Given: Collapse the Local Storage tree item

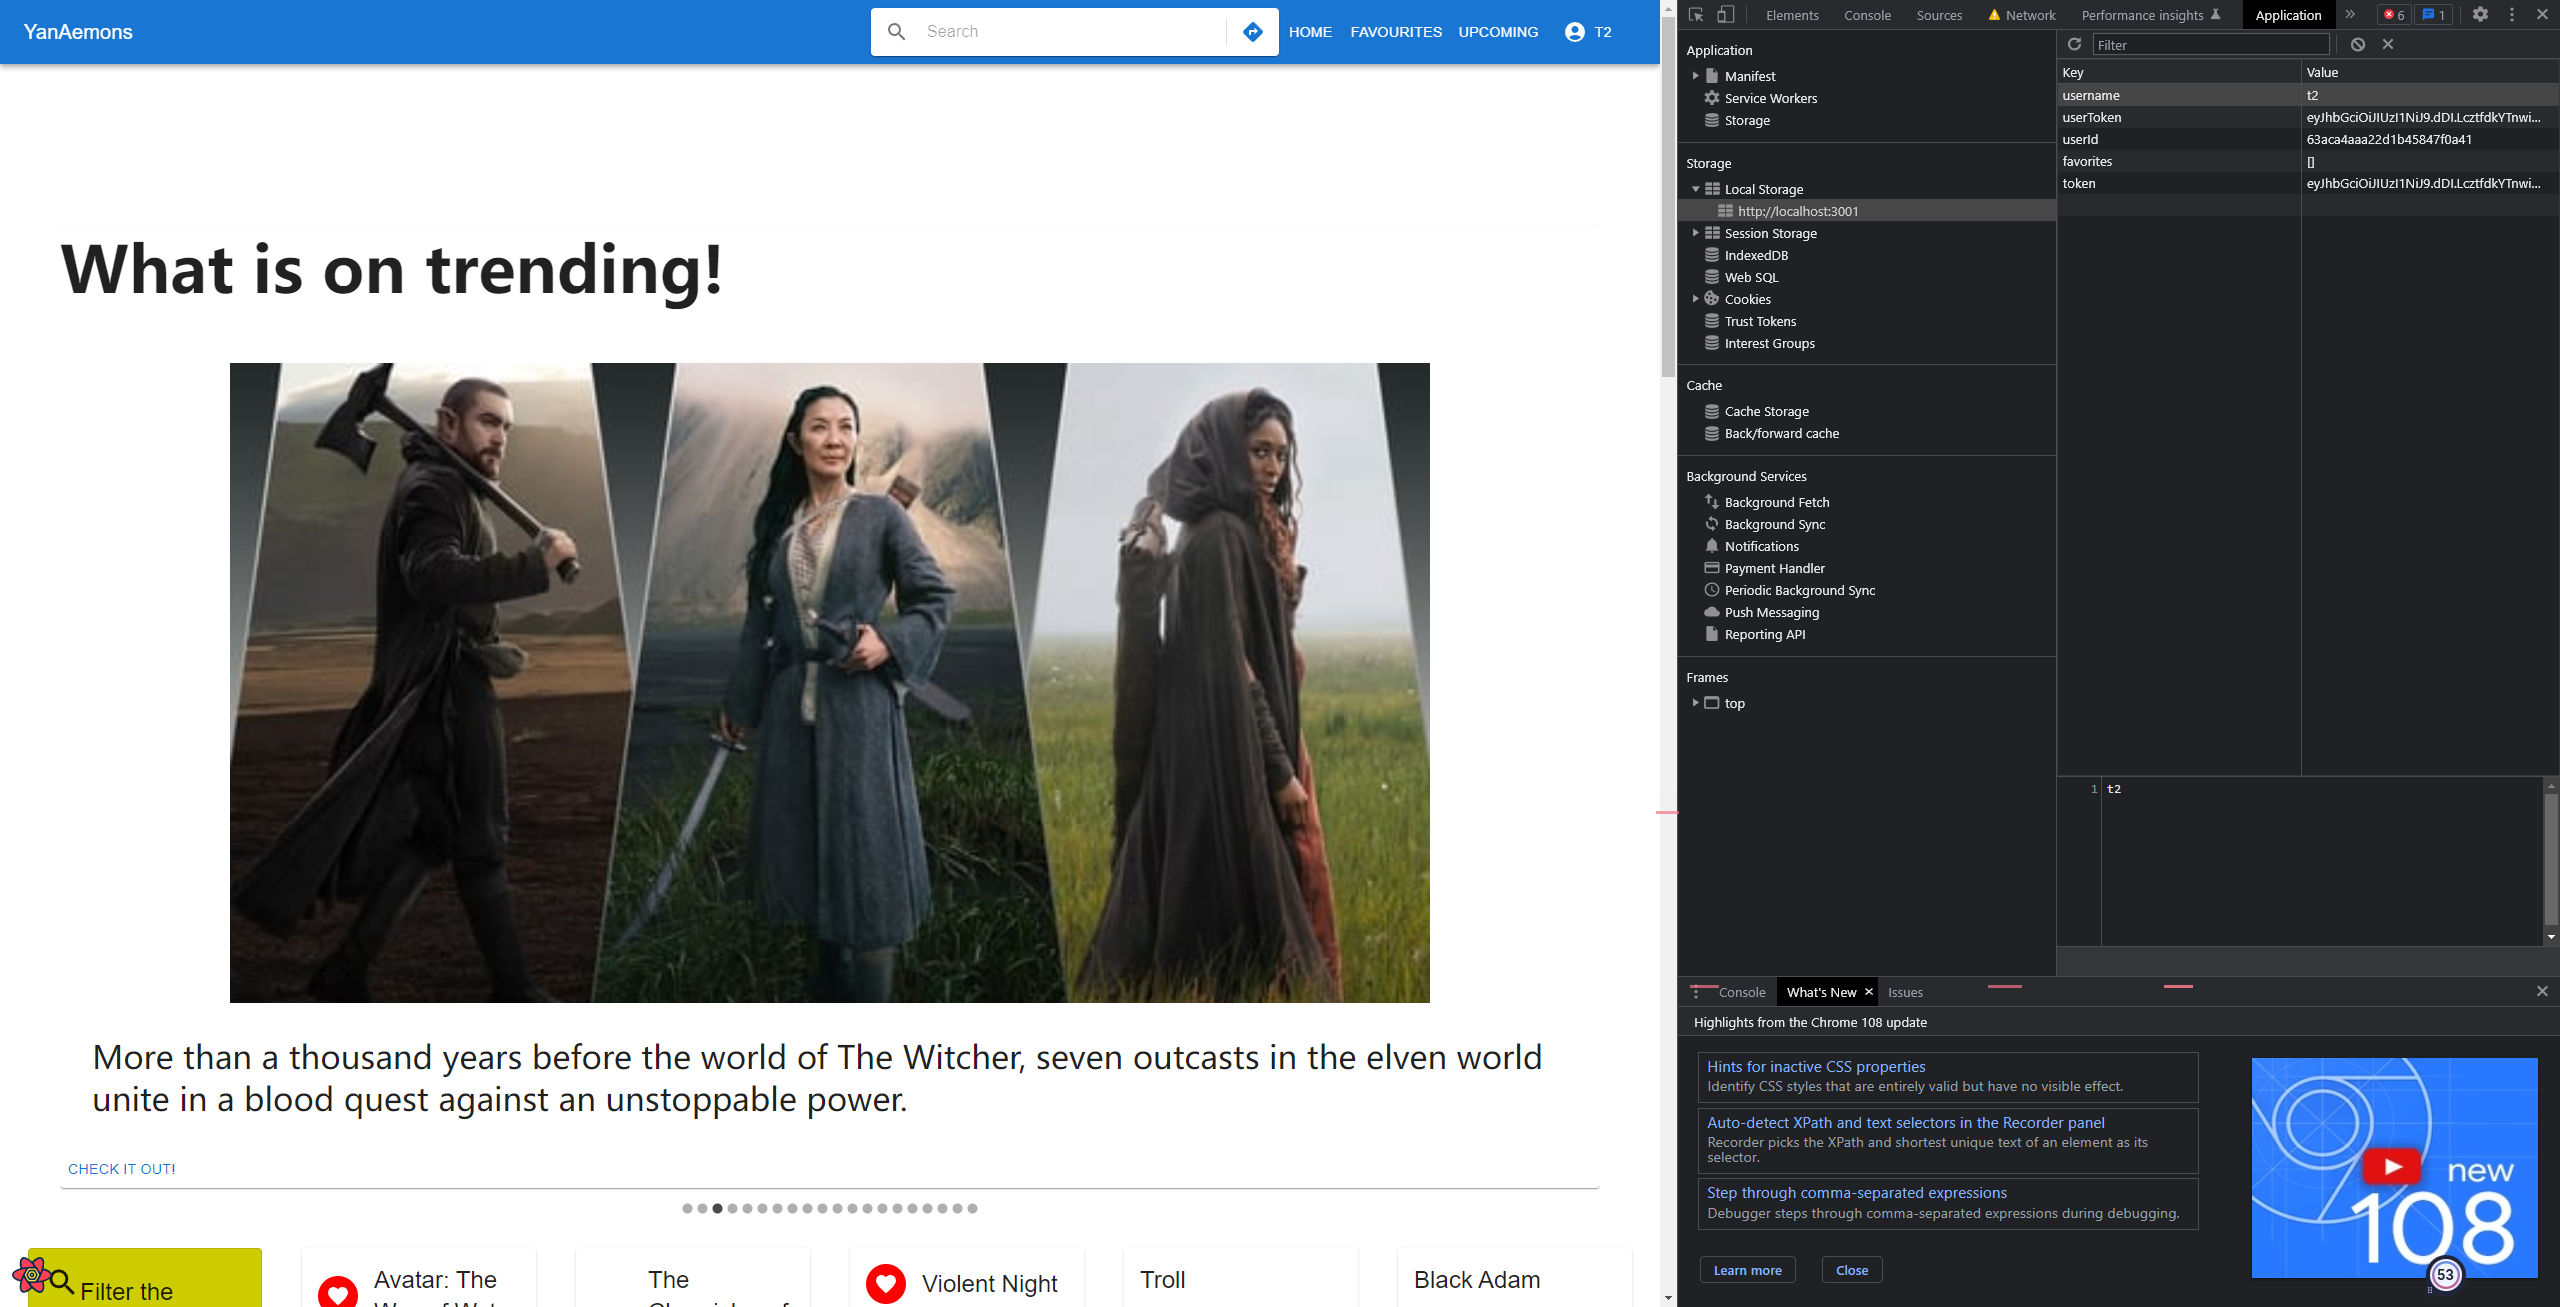Looking at the screenshot, I should [x=1696, y=189].
